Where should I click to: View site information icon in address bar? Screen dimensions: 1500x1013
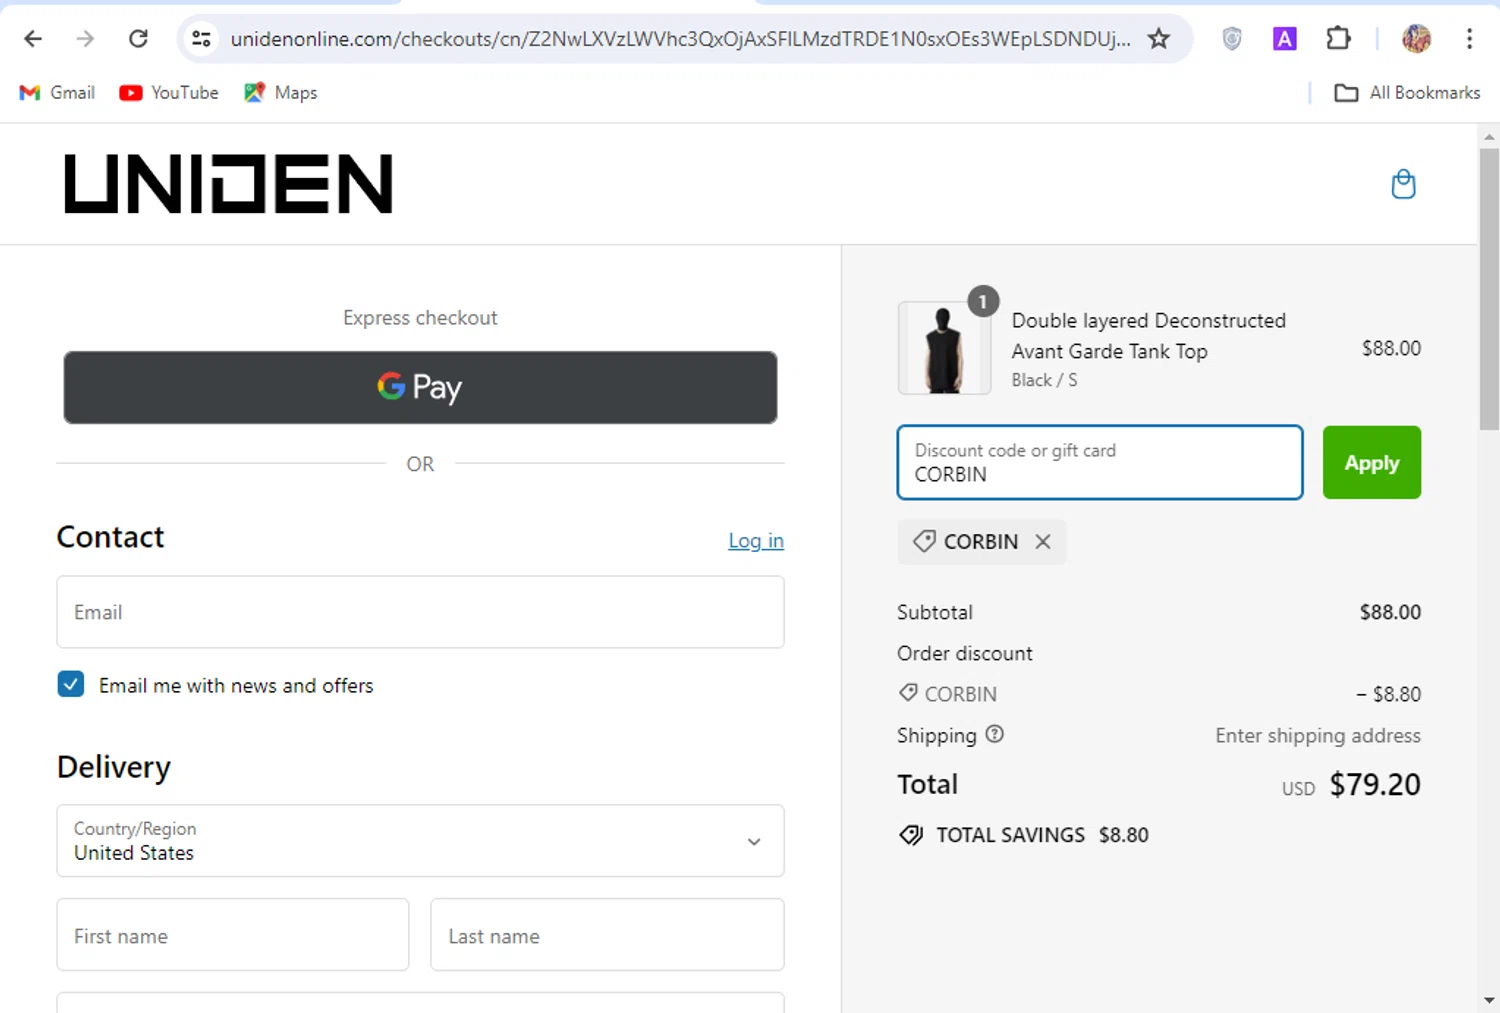[x=201, y=39]
